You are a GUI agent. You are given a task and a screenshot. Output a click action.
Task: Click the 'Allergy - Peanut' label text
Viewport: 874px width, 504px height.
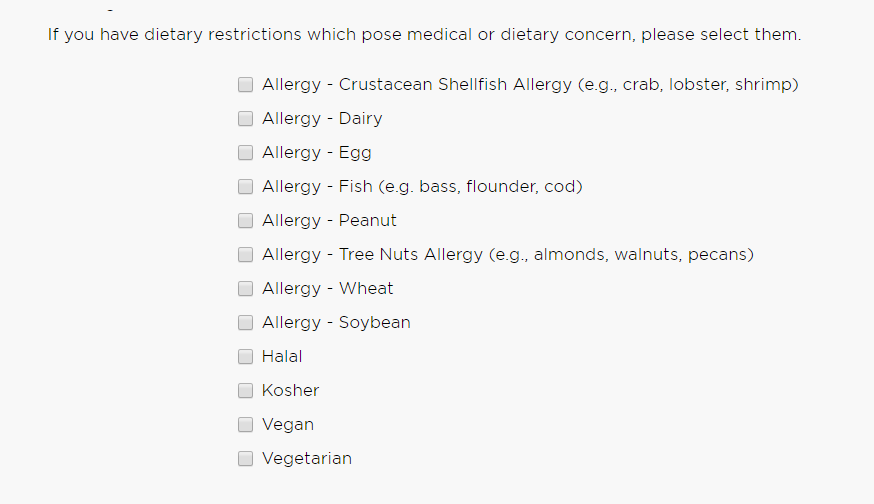coord(329,221)
